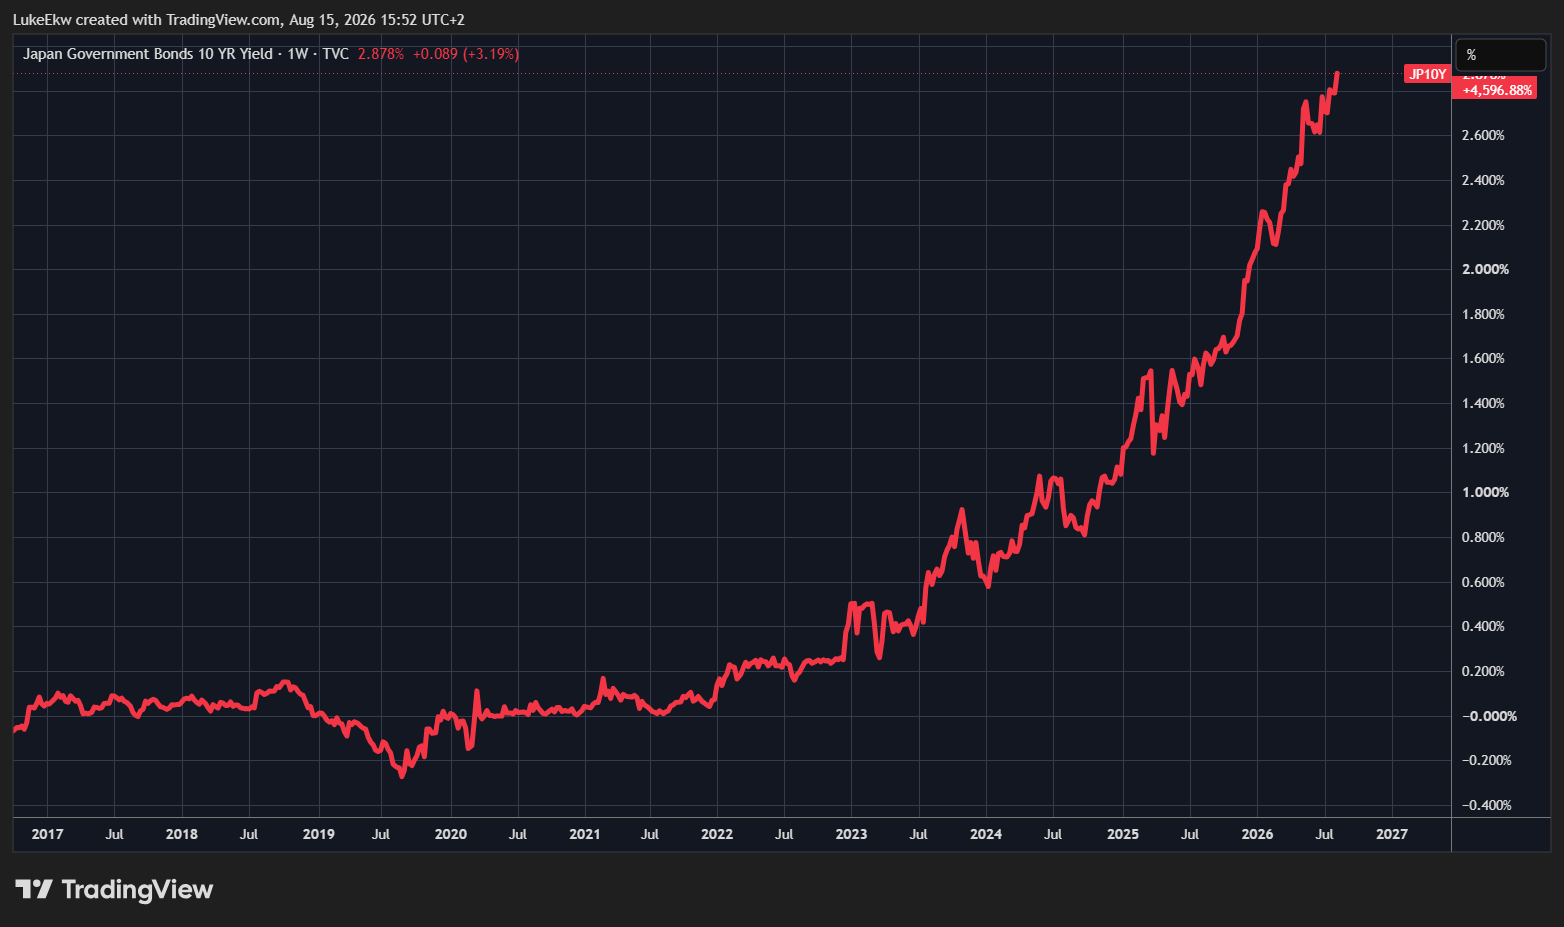Click the 1.400% price axis label
Screen dimensions: 1564x927
[1483, 403]
